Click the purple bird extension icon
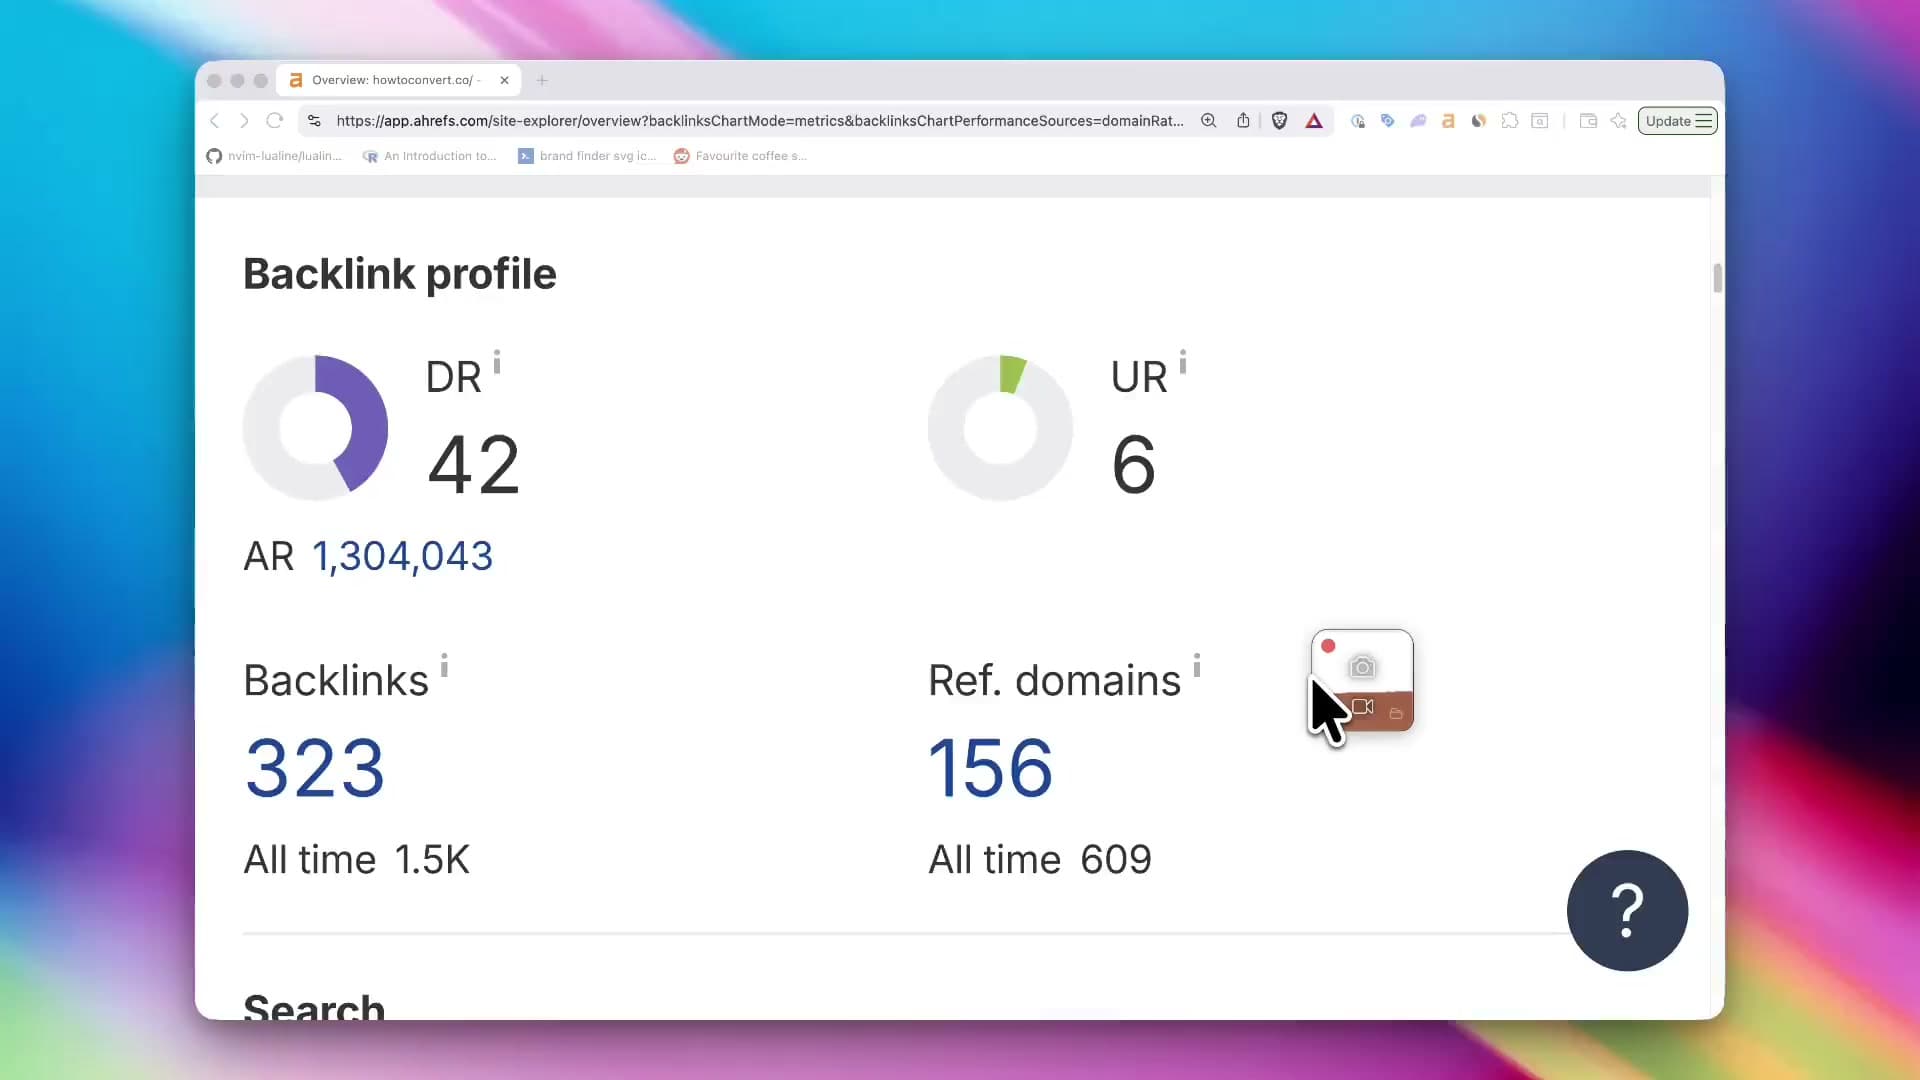1920x1080 pixels. tap(1418, 121)
